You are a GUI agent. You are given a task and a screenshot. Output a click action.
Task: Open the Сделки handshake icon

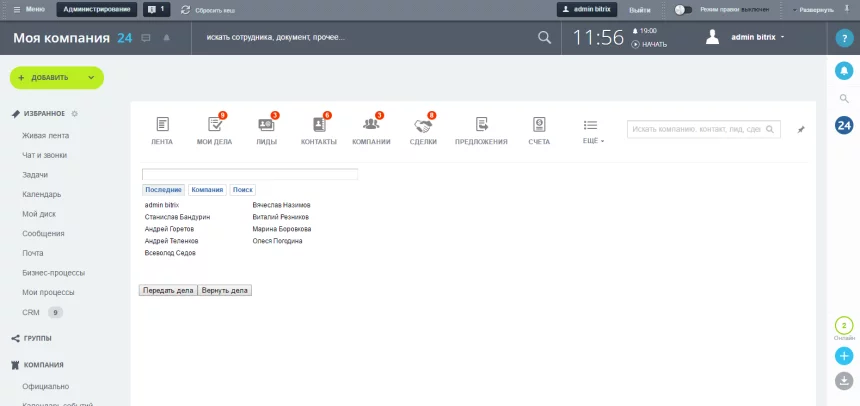423,125
